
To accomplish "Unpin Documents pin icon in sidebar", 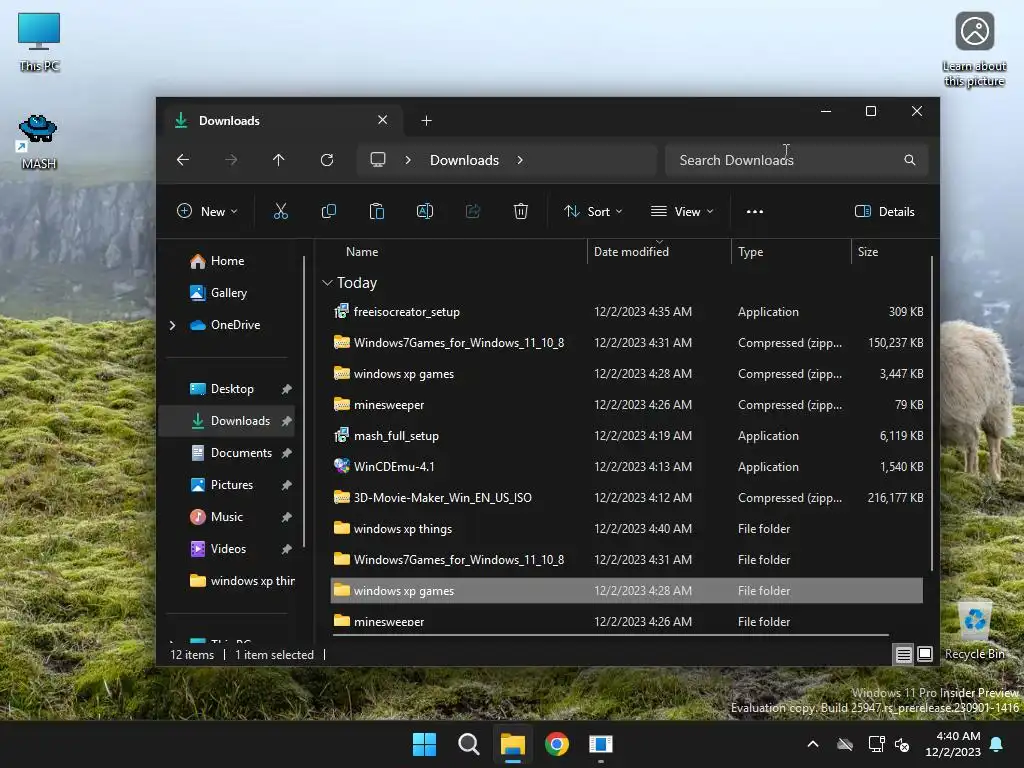I will point(286,453).
